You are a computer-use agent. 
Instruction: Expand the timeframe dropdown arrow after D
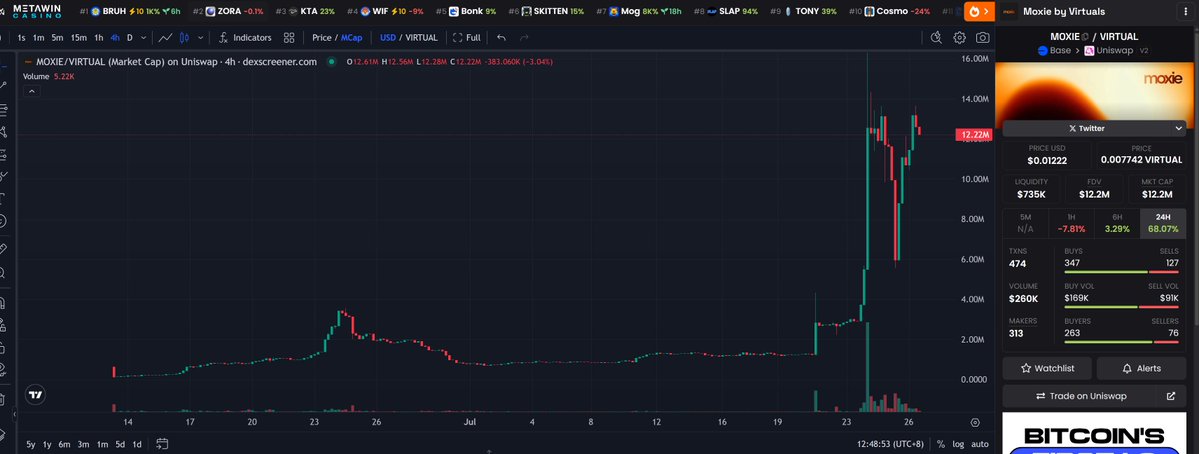[x=144, y=37]
